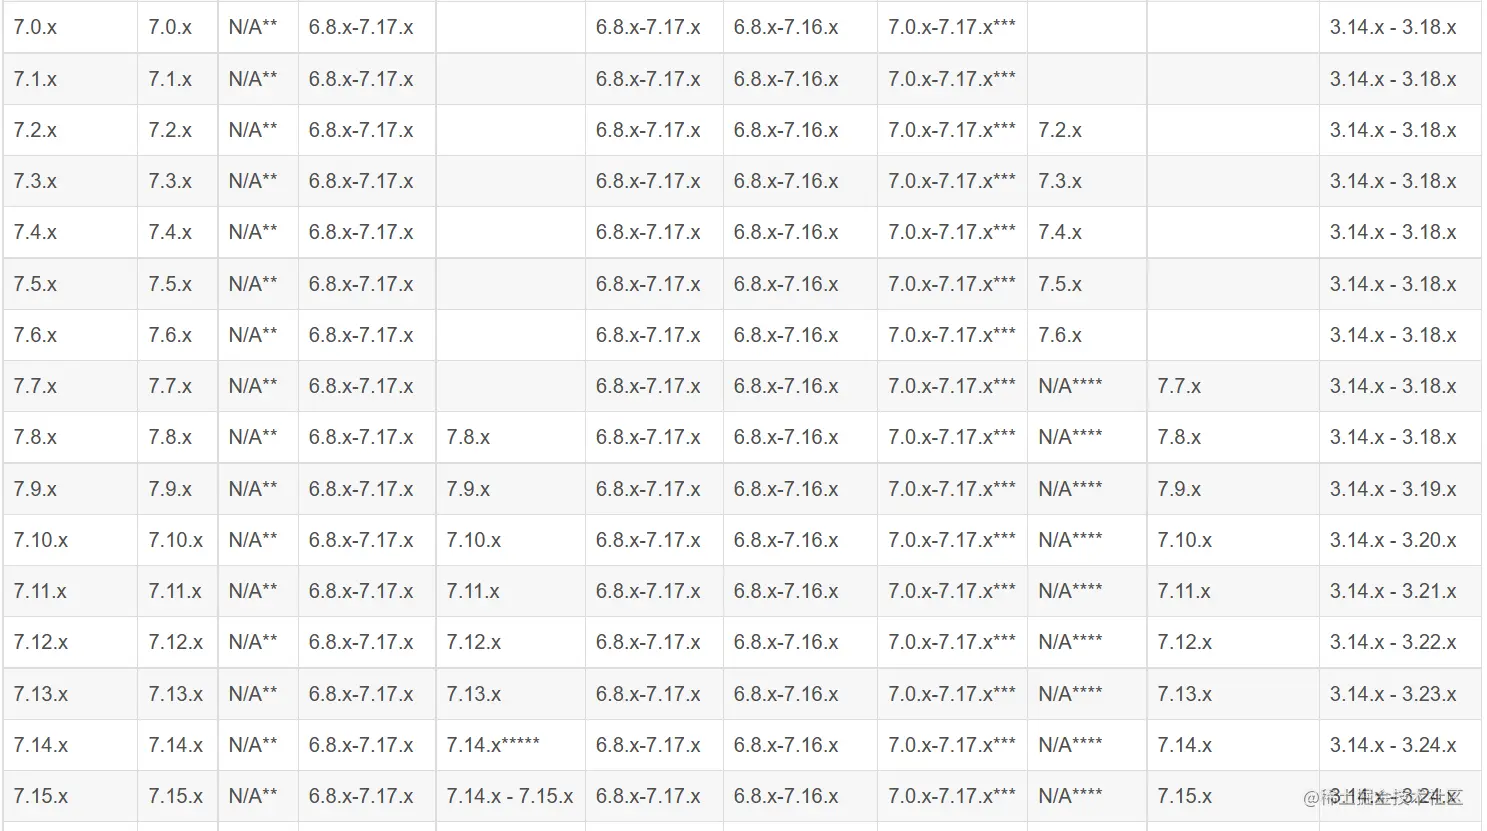The image size is (1487, 831).
Task: Click N/A**** cell in the 7.7.x row
Action: (1070, 386)
